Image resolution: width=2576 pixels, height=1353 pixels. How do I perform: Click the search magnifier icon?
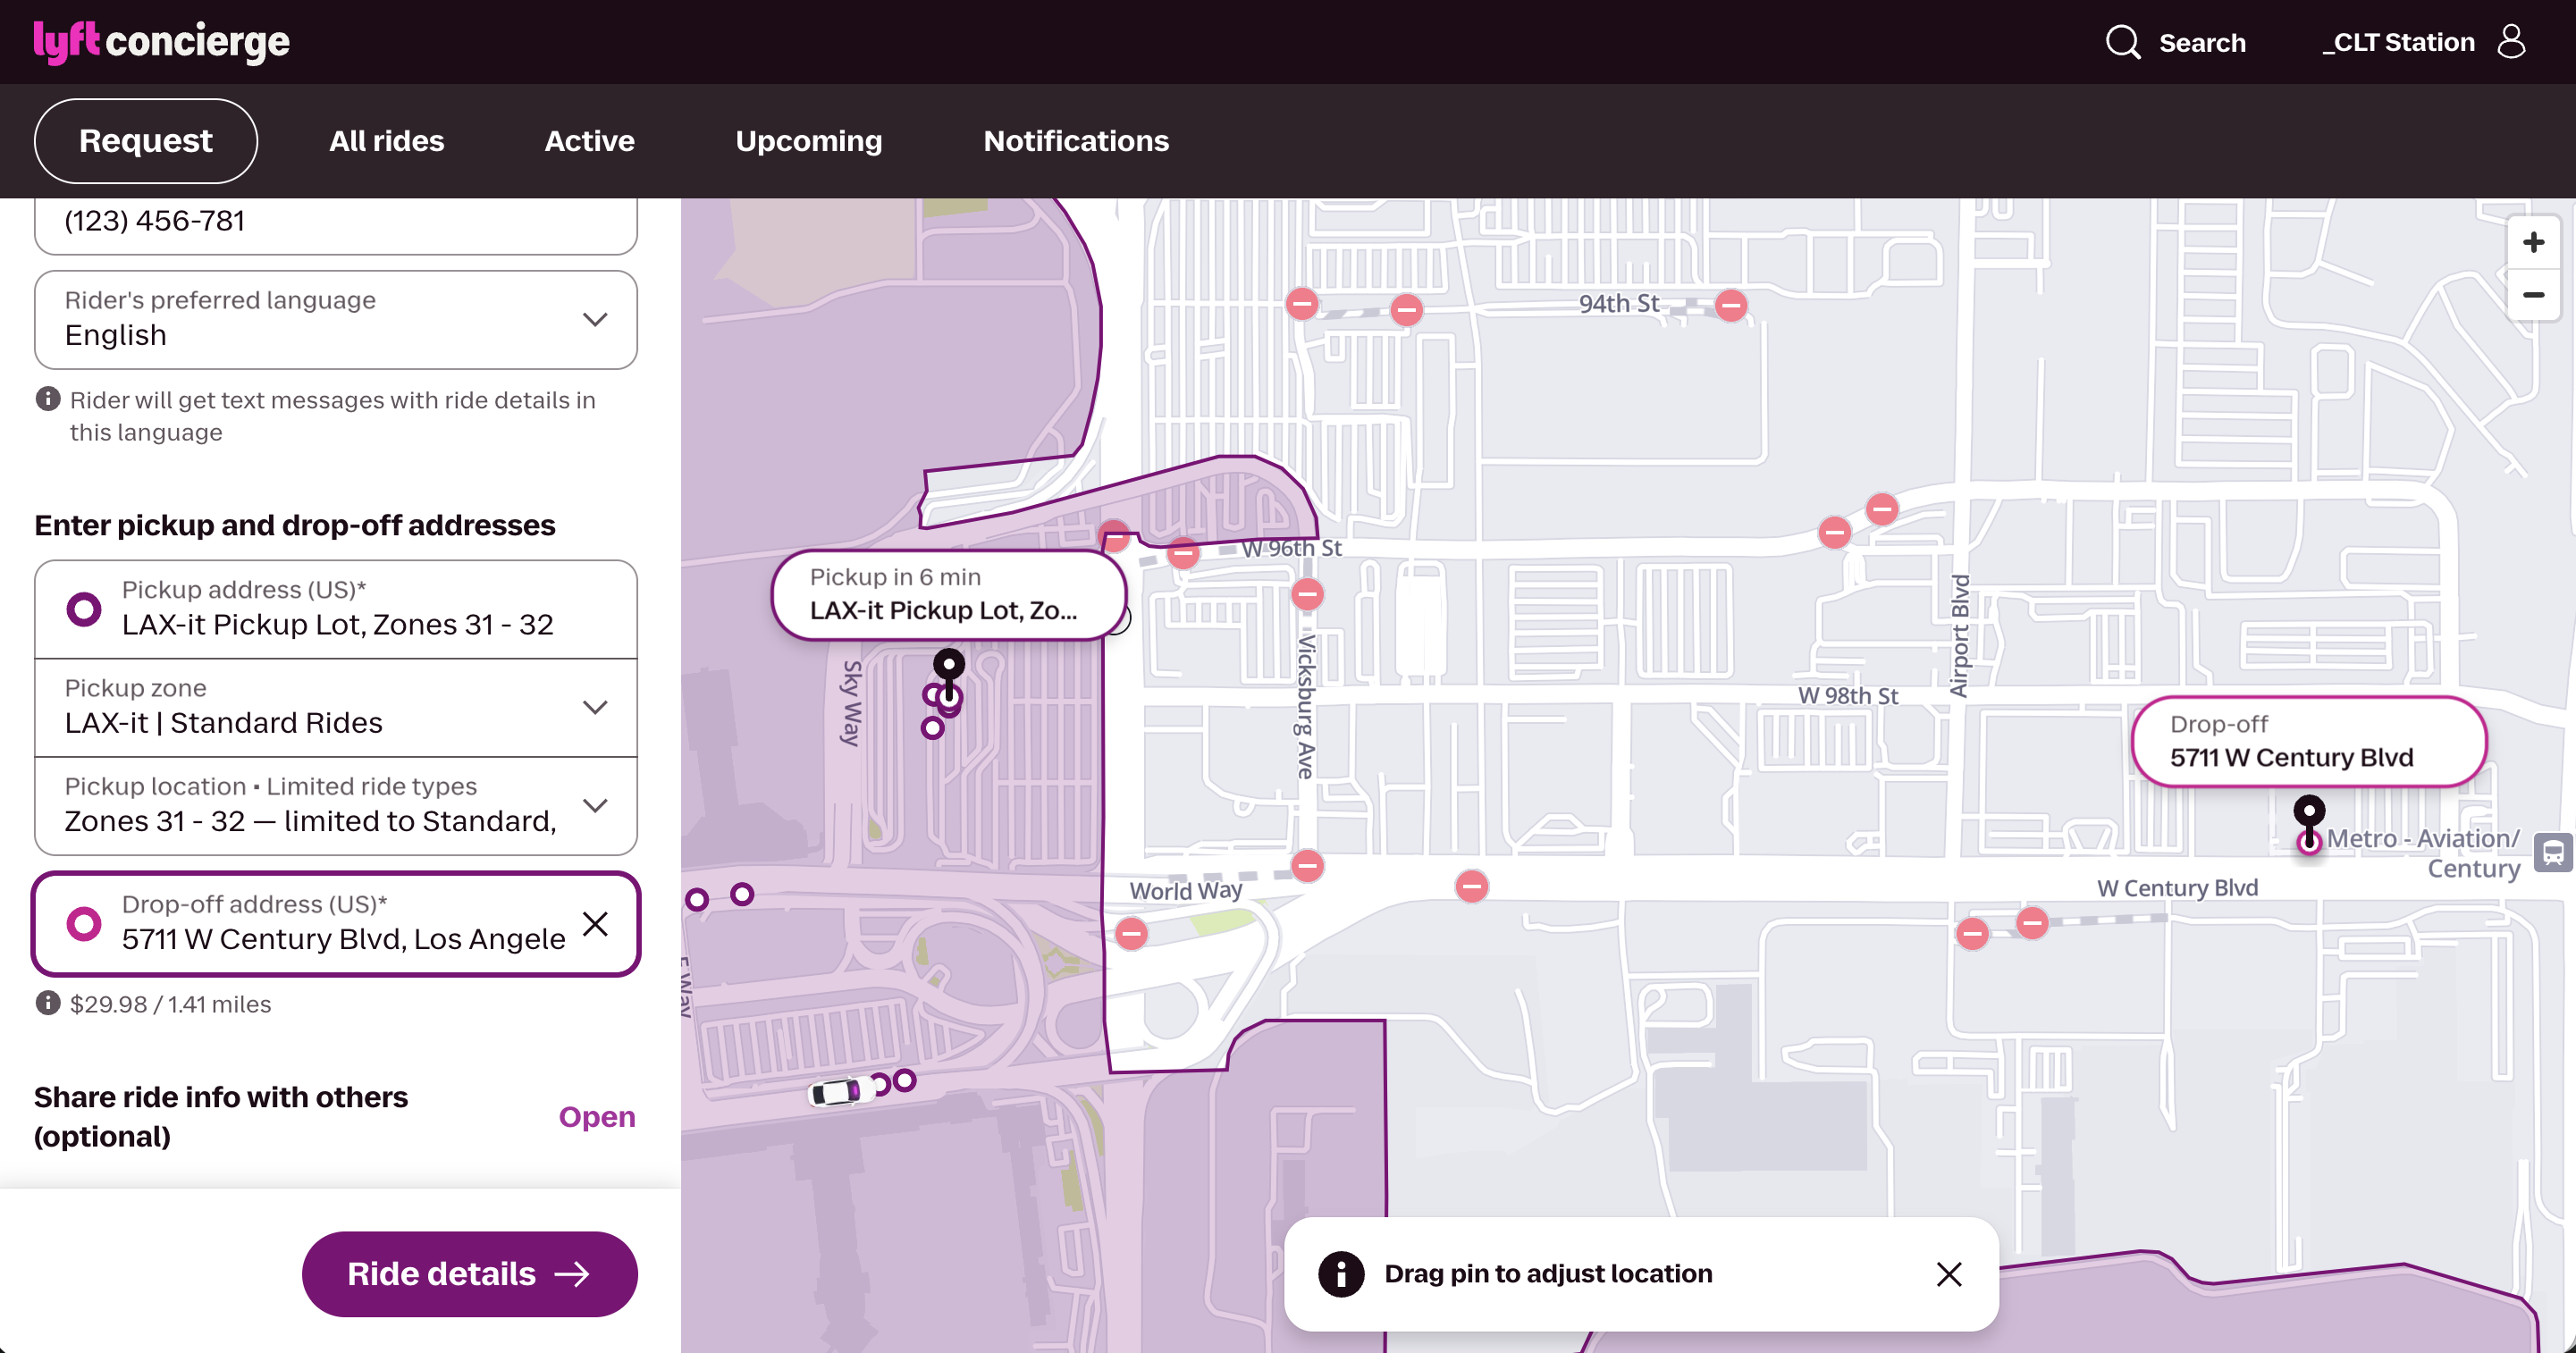pyautogui.click(x=2122, y=42)
